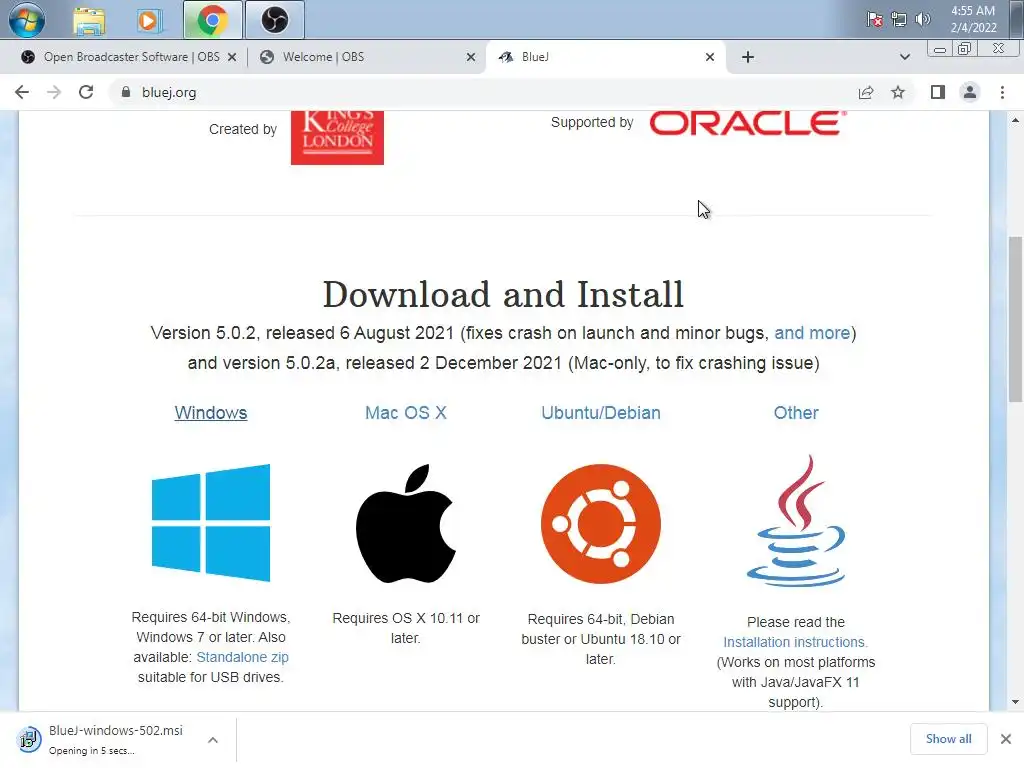This screenshot has width=1024, height=768.
Task: Click the bluej.org address bar
Action: (483, 92)
